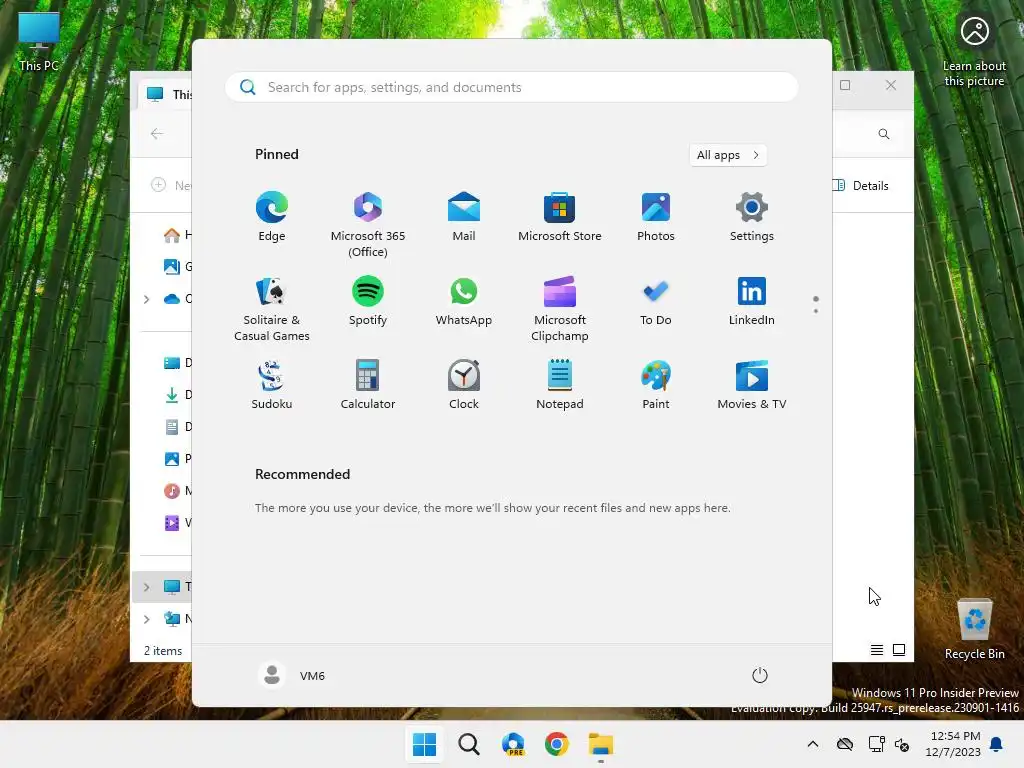
Task: Launch Movies & TV
Action: [x=752, y=385]
